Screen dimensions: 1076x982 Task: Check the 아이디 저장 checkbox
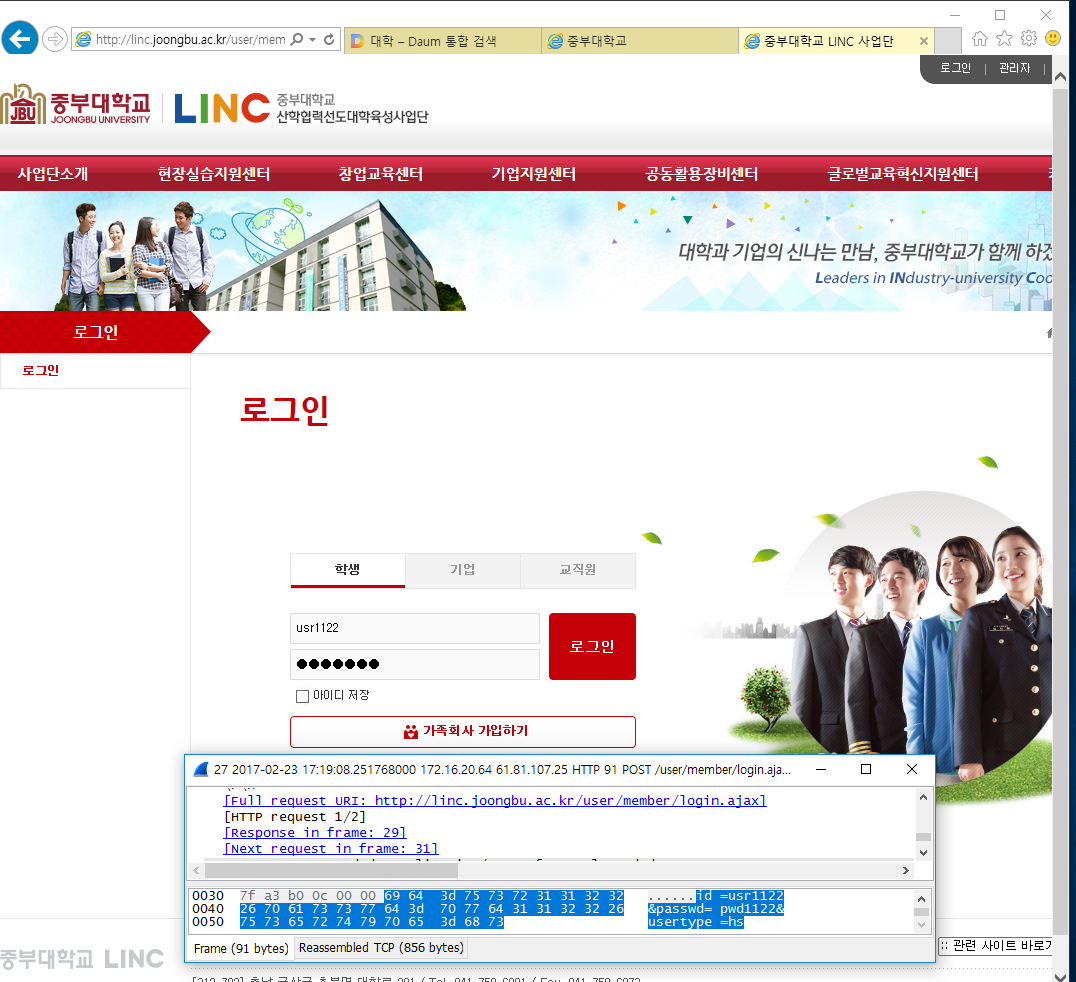pos(302,696)
